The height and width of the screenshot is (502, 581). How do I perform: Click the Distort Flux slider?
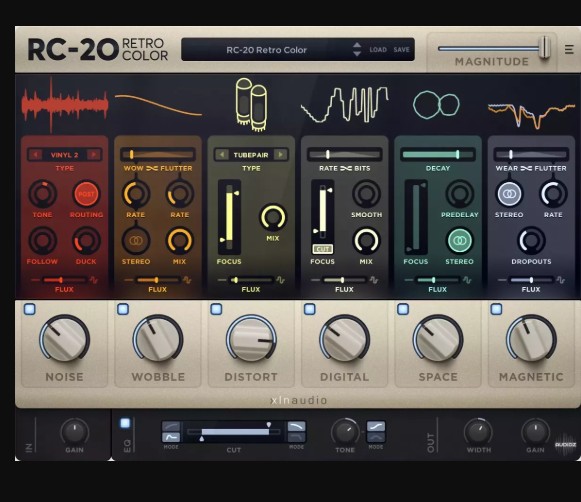(x=251, y=280)
